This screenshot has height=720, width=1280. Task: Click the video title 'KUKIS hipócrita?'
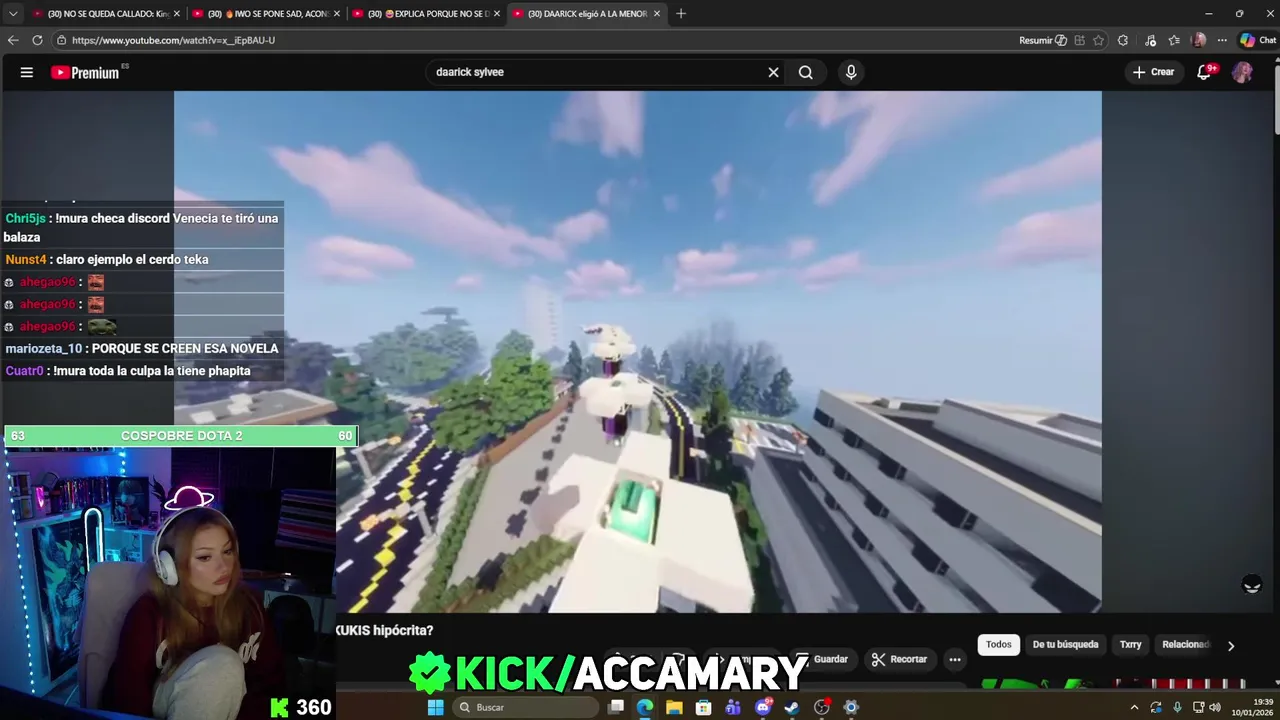tap(384, 630)
